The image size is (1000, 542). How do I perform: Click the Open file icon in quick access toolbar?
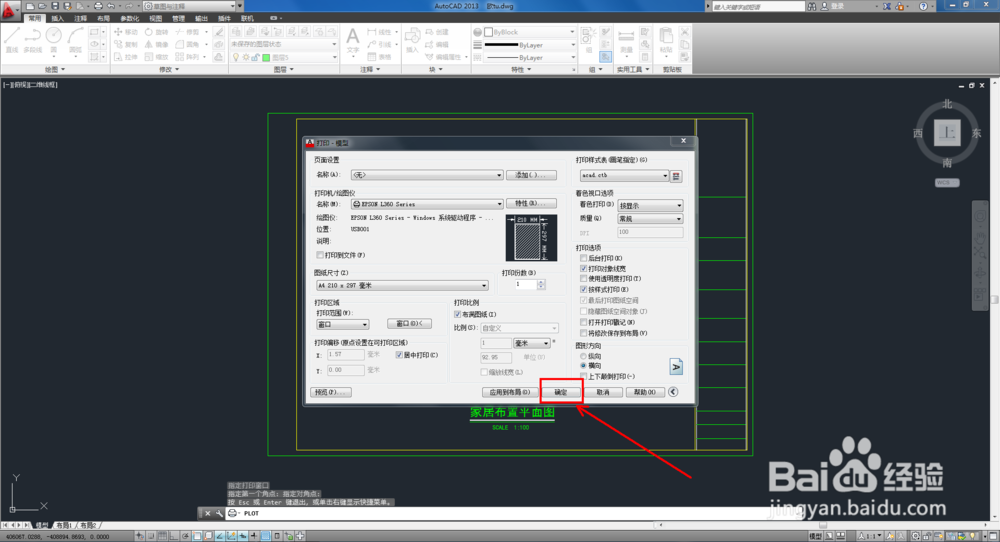(x=42, y=6)
